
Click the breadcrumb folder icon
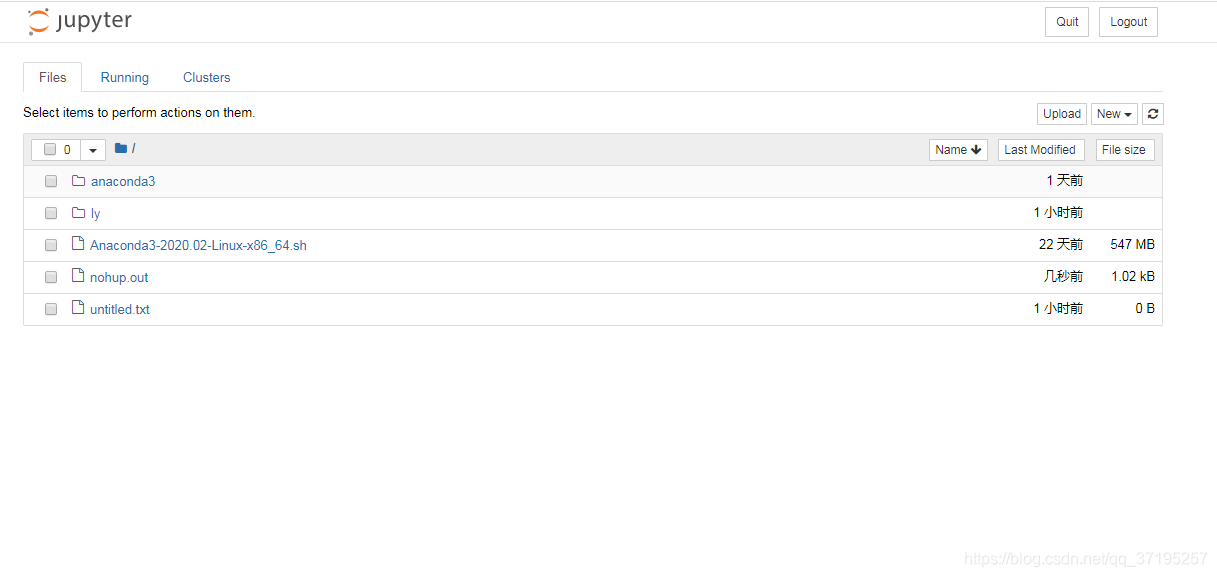pyautogui.click(x=117, y=148)
